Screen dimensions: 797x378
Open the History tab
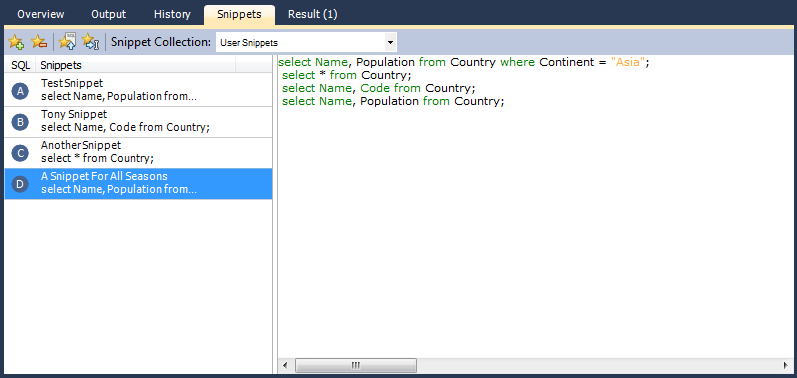coord(172,14)
